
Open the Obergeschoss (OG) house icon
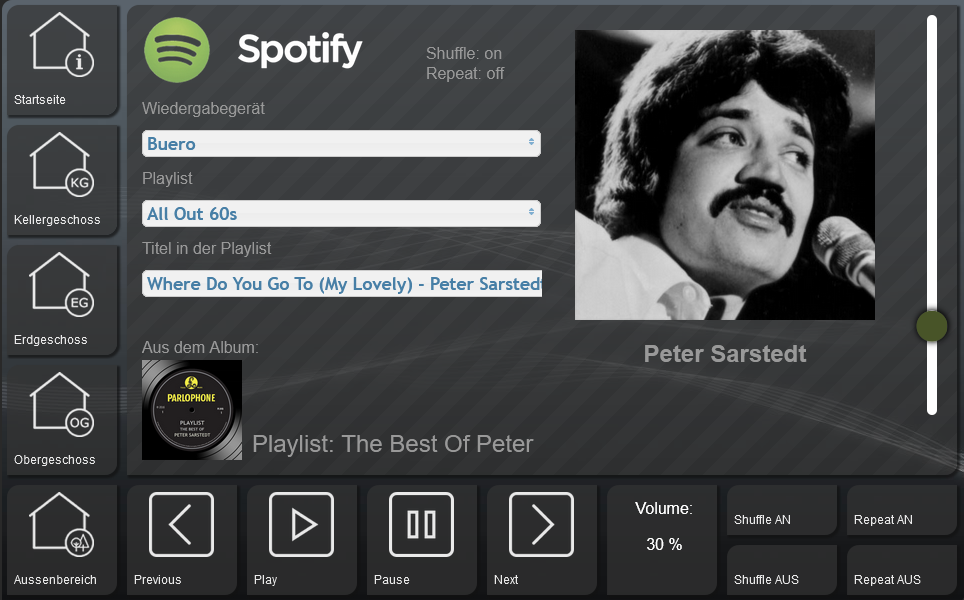[x=62, y=405]
